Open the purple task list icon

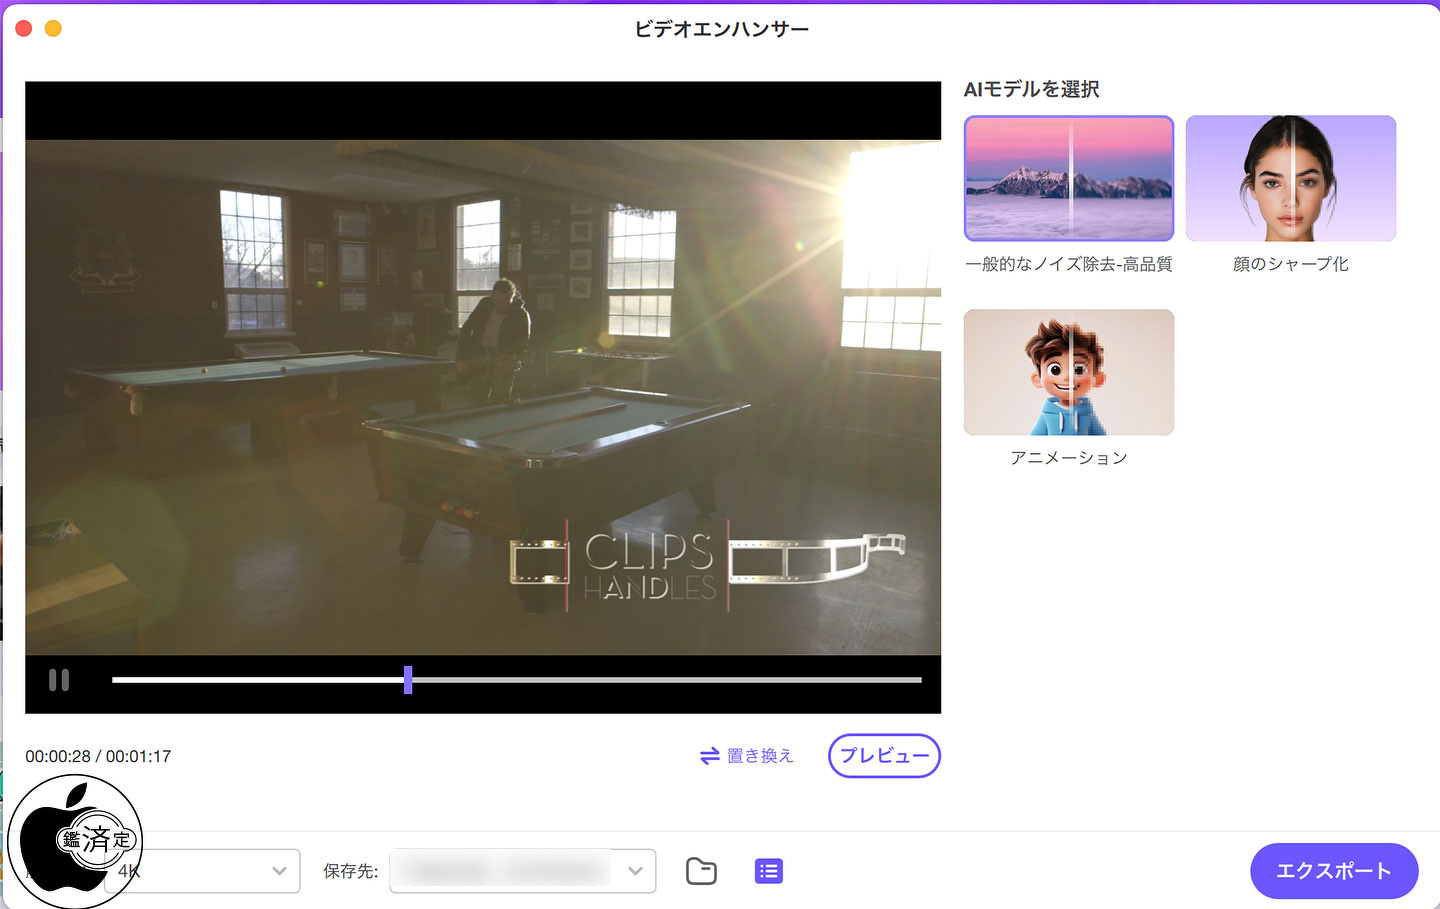(x=768, y=871)
